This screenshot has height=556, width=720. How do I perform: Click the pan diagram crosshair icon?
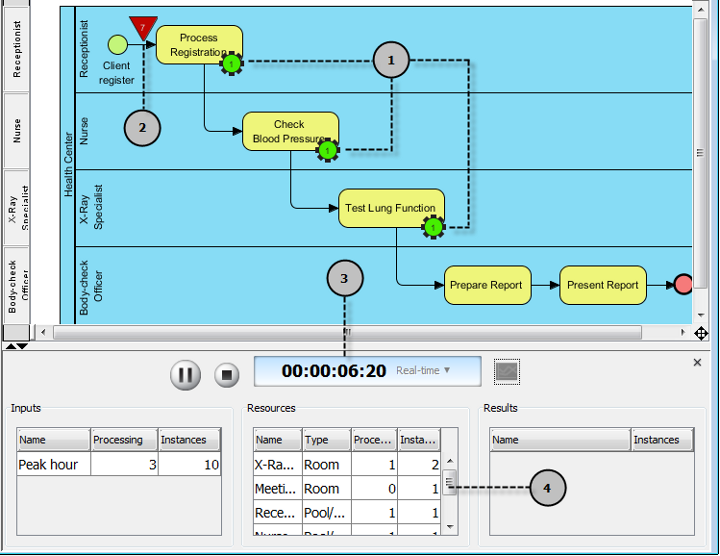click(701, 333)
